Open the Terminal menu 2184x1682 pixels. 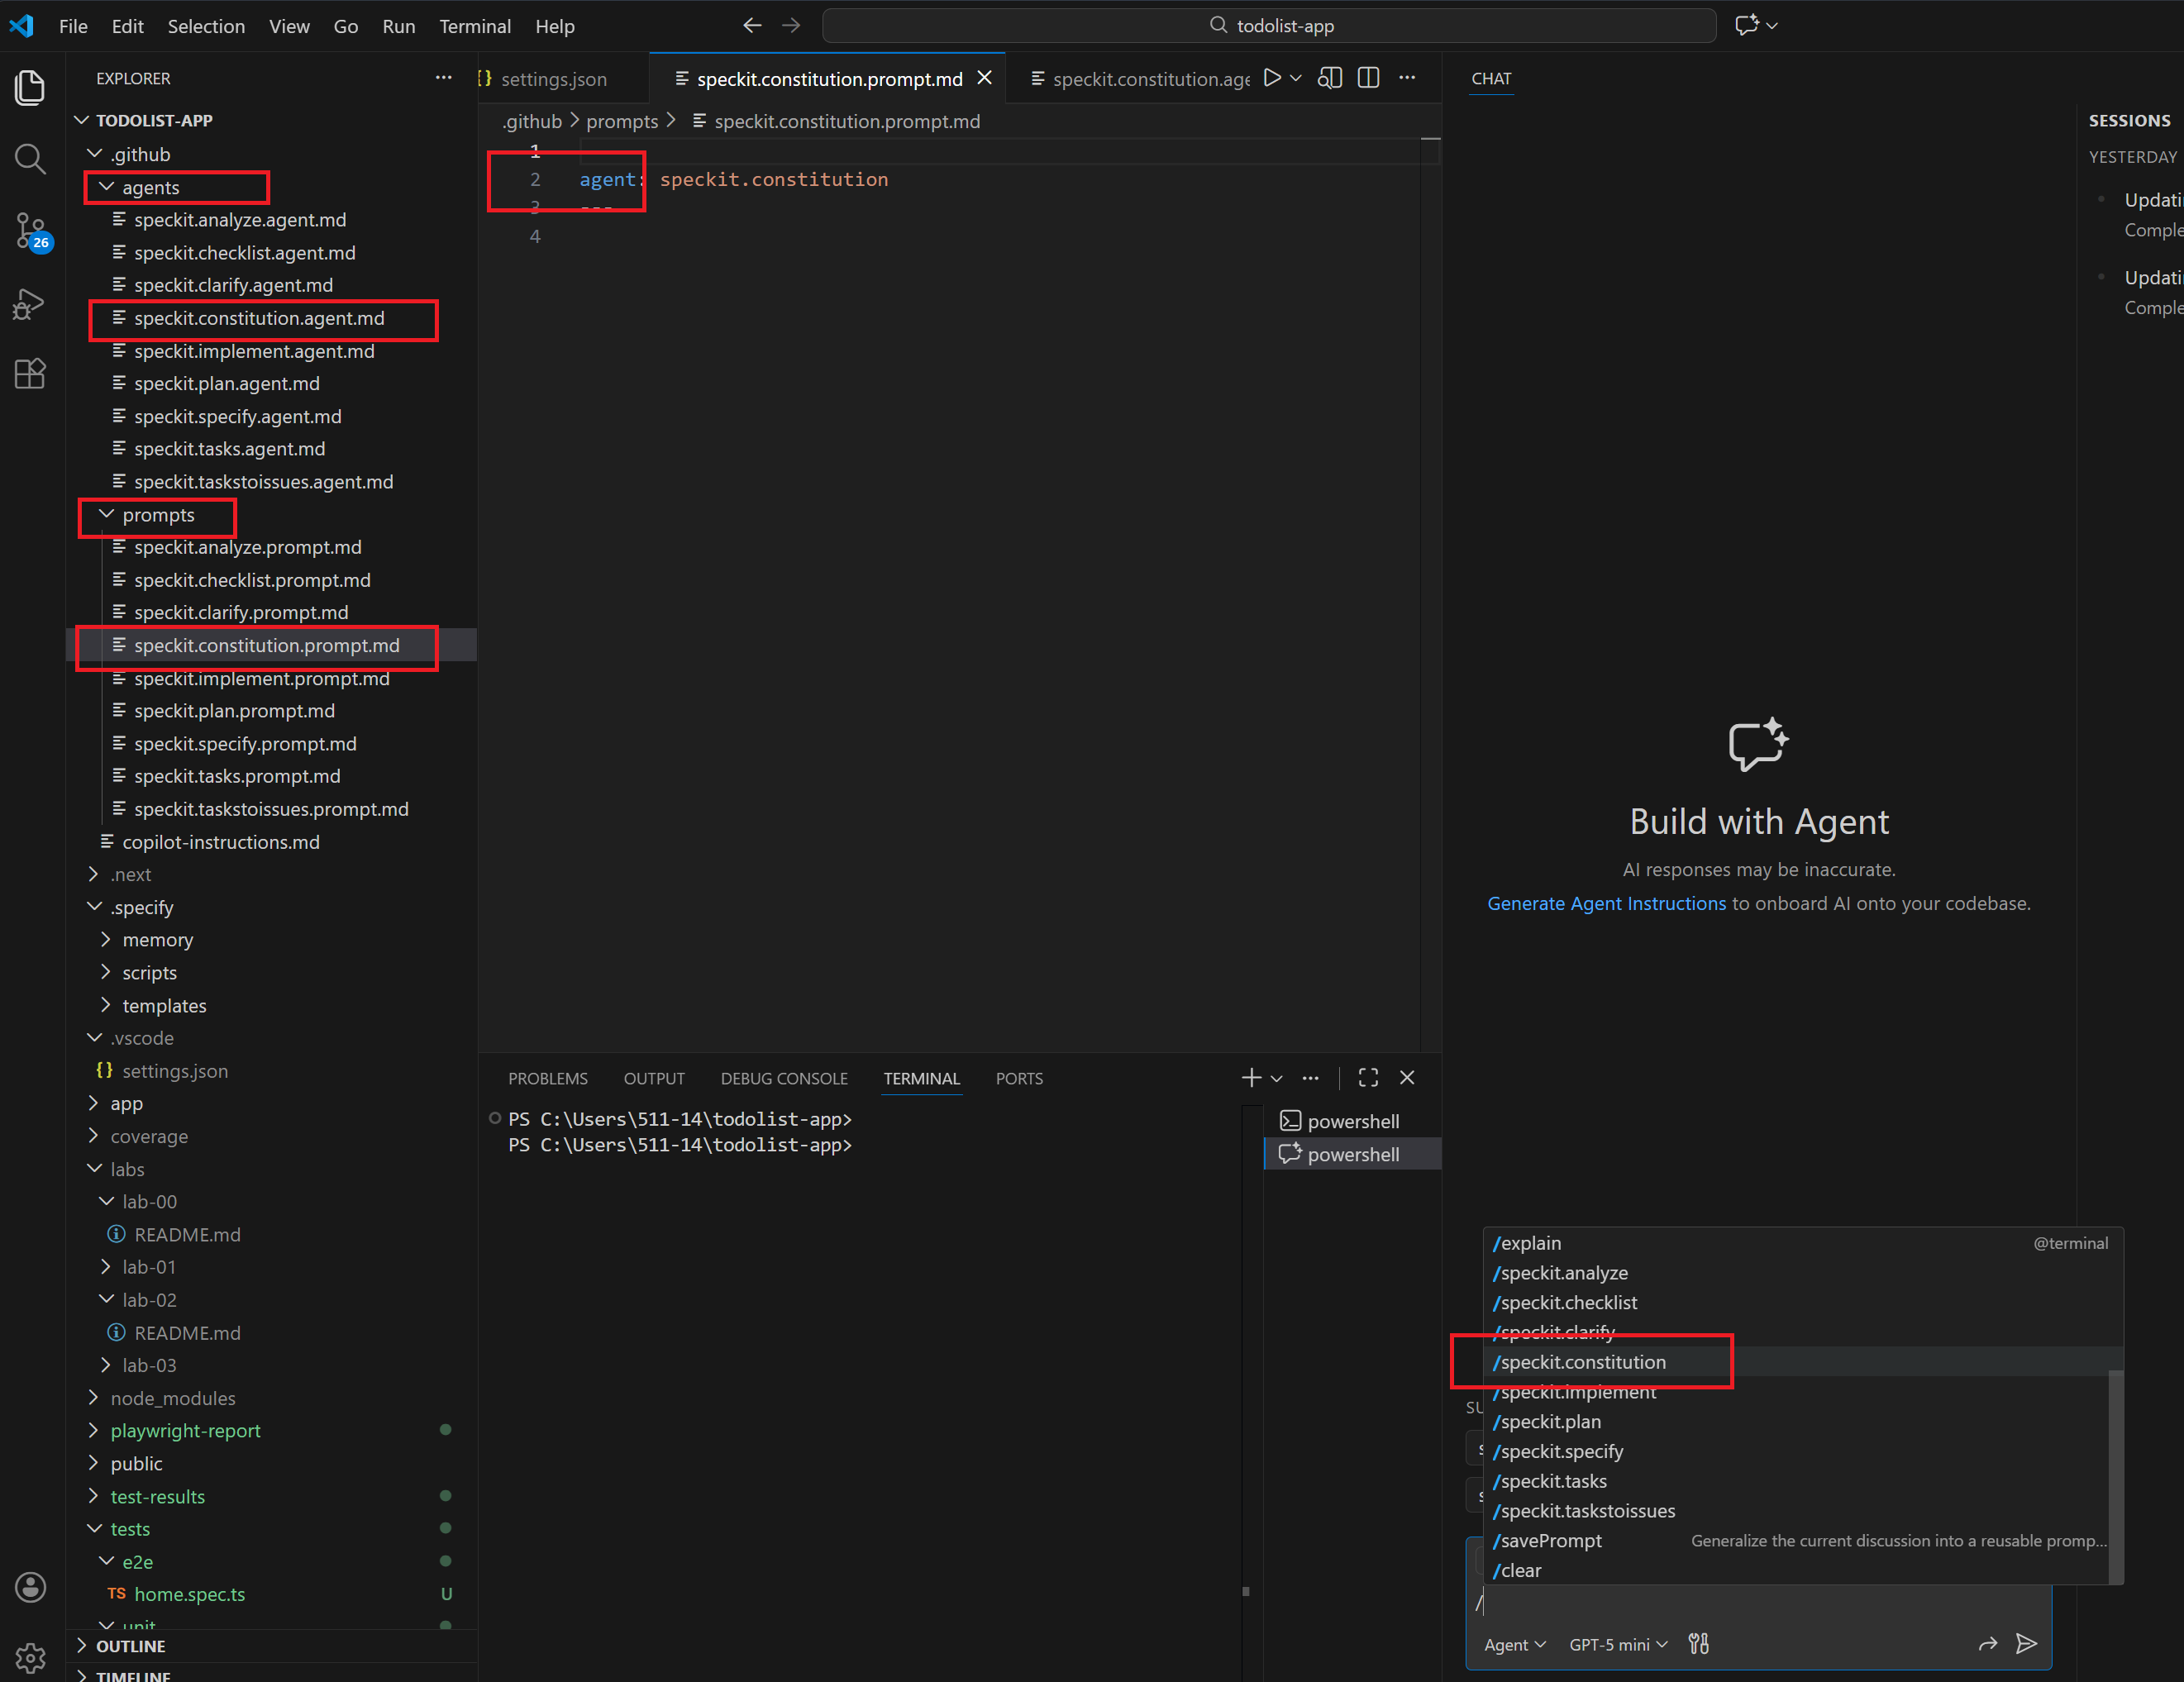(474, 26)
